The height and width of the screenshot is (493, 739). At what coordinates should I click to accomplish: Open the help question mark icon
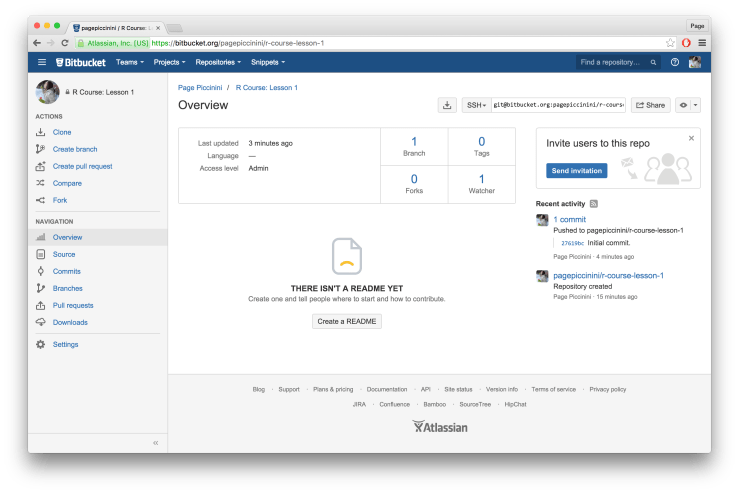pos(675,62)
